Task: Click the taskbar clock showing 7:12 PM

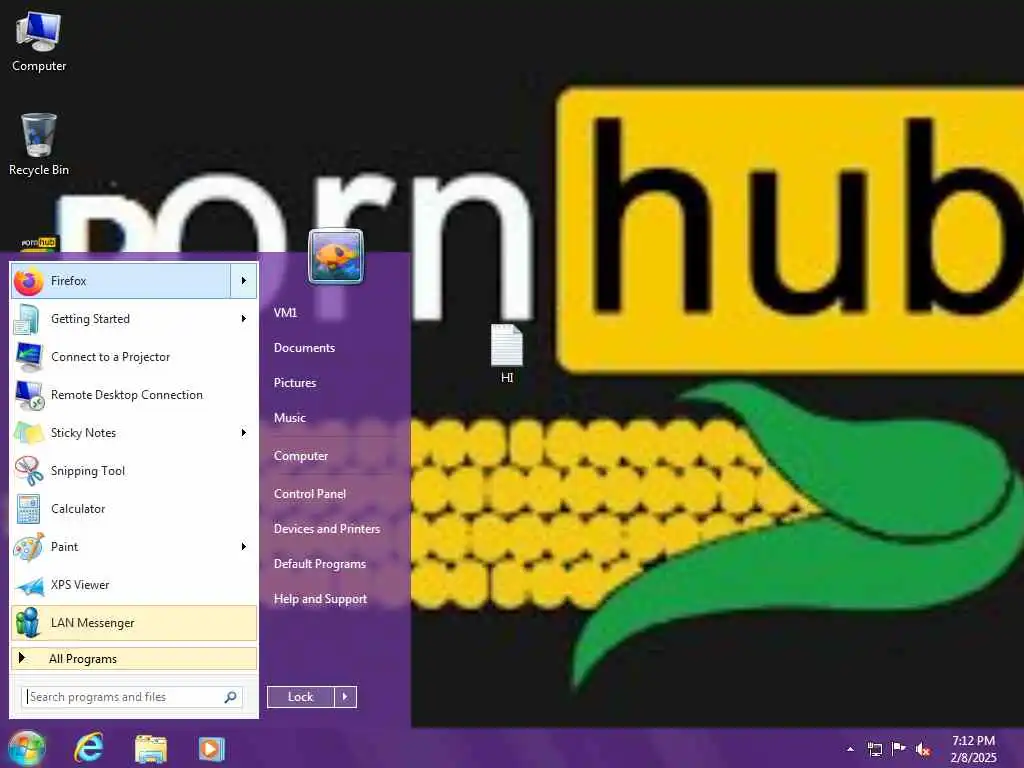Action: pyautogui.click(x=973, y=741)
